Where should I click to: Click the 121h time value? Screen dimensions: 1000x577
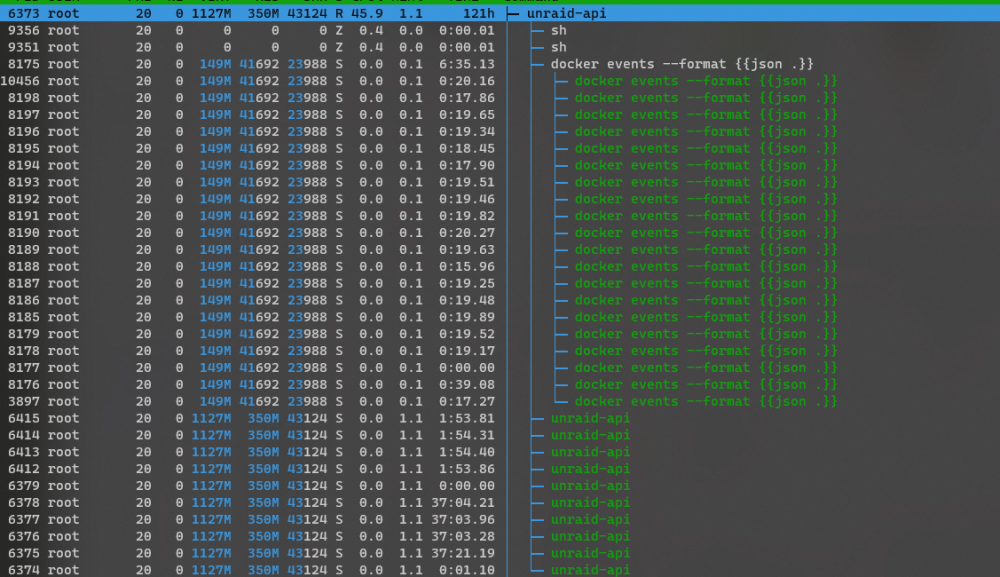pos(478,13)
